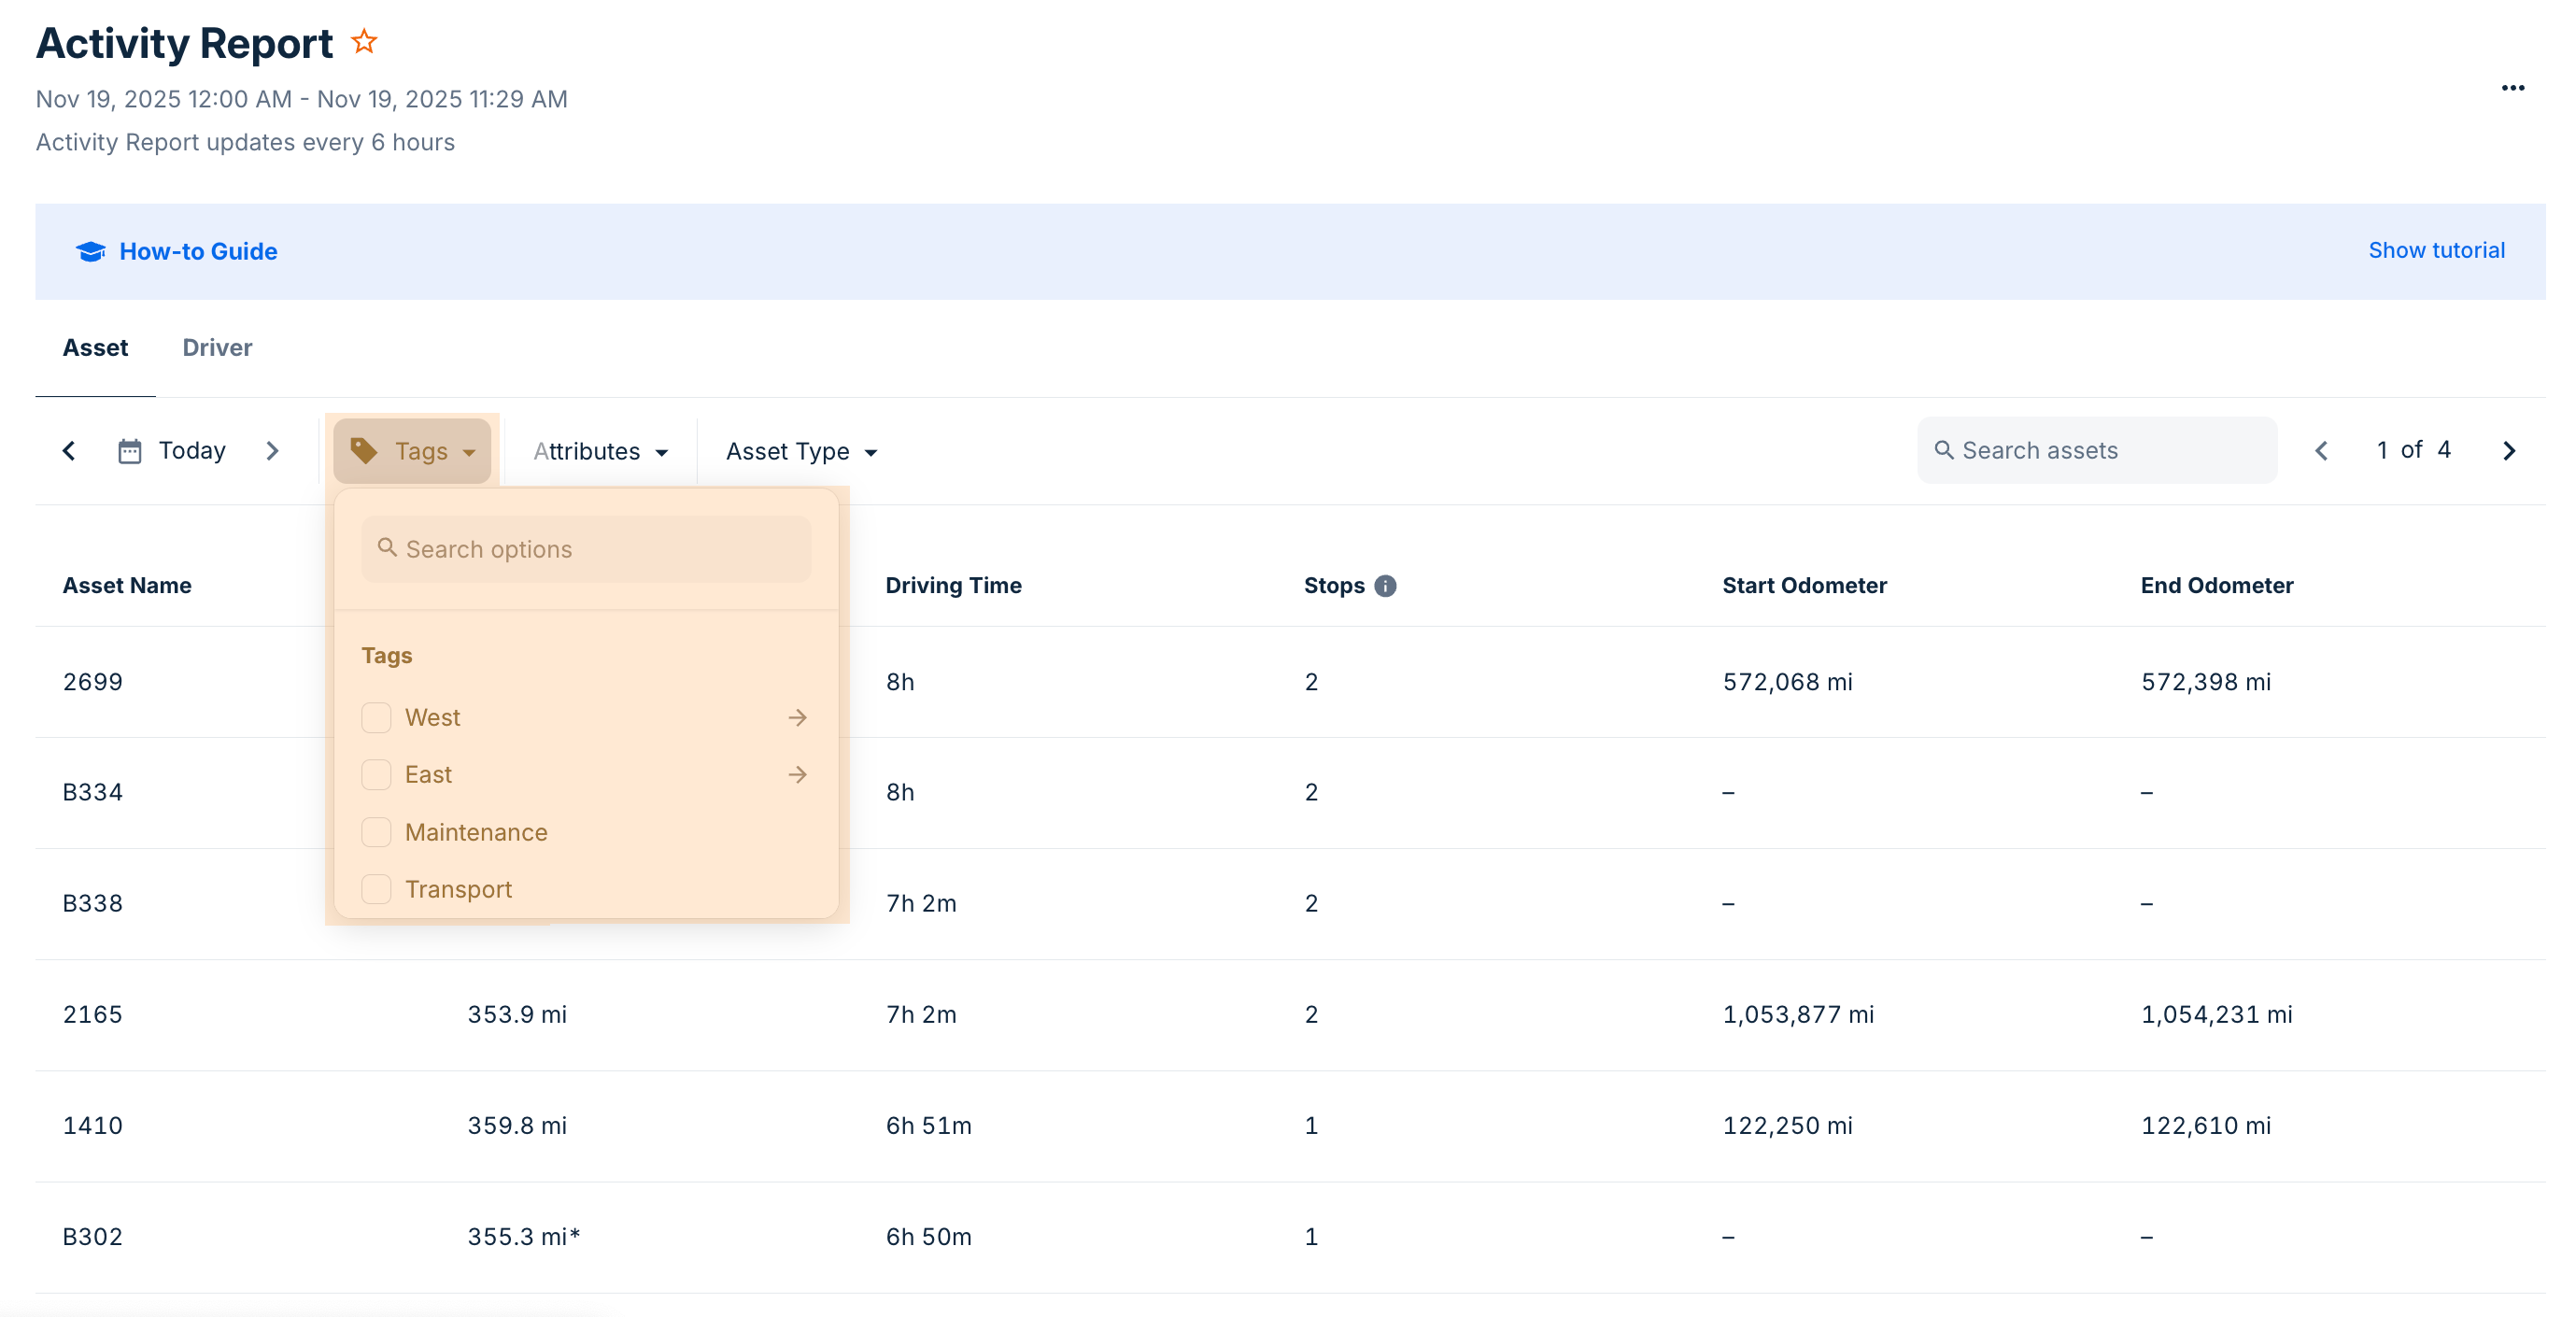
Task: Open the Attributes dropdown
Action: 600,451
